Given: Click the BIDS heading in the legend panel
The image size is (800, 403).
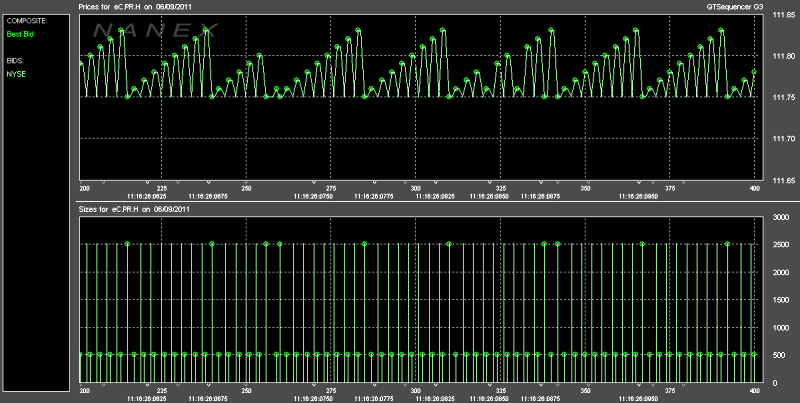Looking at the screenshot, I should pyautogui.click(x=15, y=61).
